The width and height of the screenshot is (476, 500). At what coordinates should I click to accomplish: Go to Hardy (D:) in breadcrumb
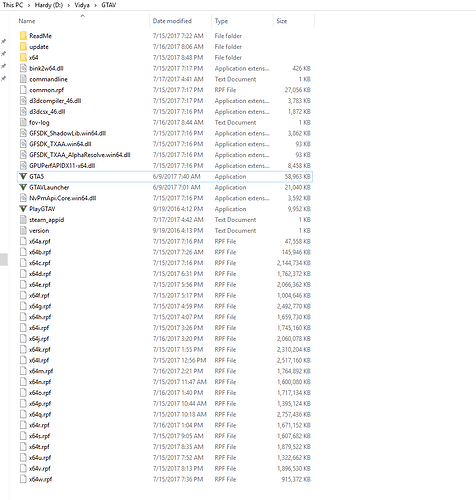(49, 5)
